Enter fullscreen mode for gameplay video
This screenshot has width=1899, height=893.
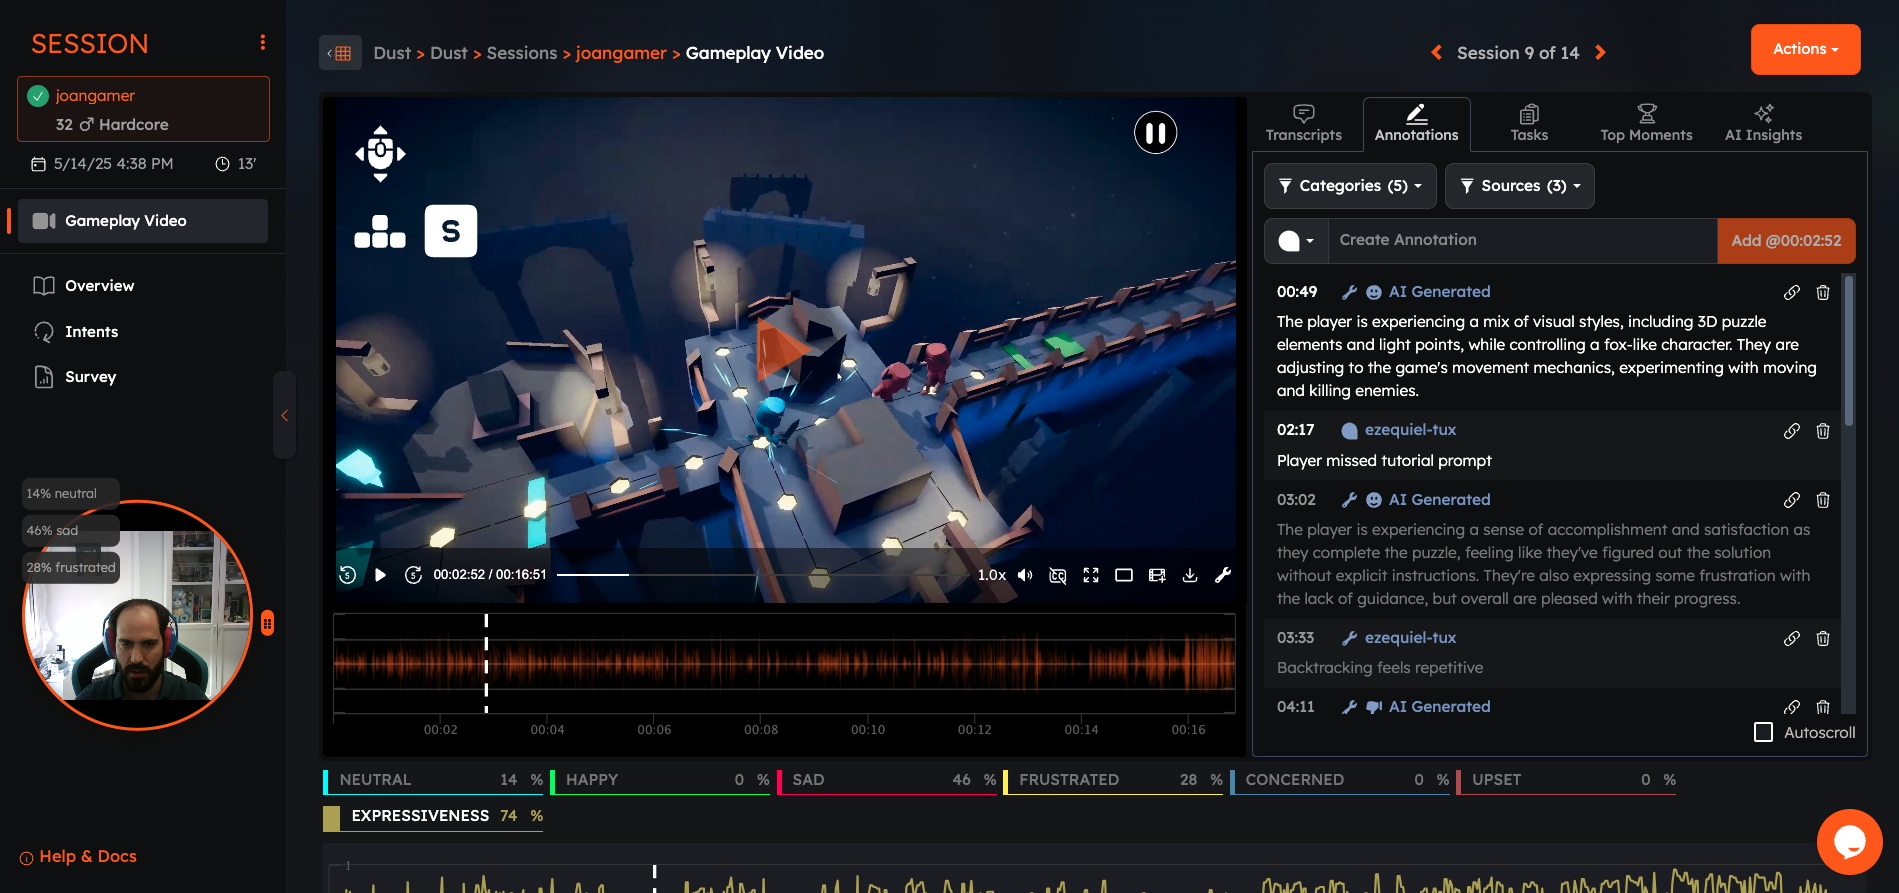pyautogui.click(x=1091, y=575)
